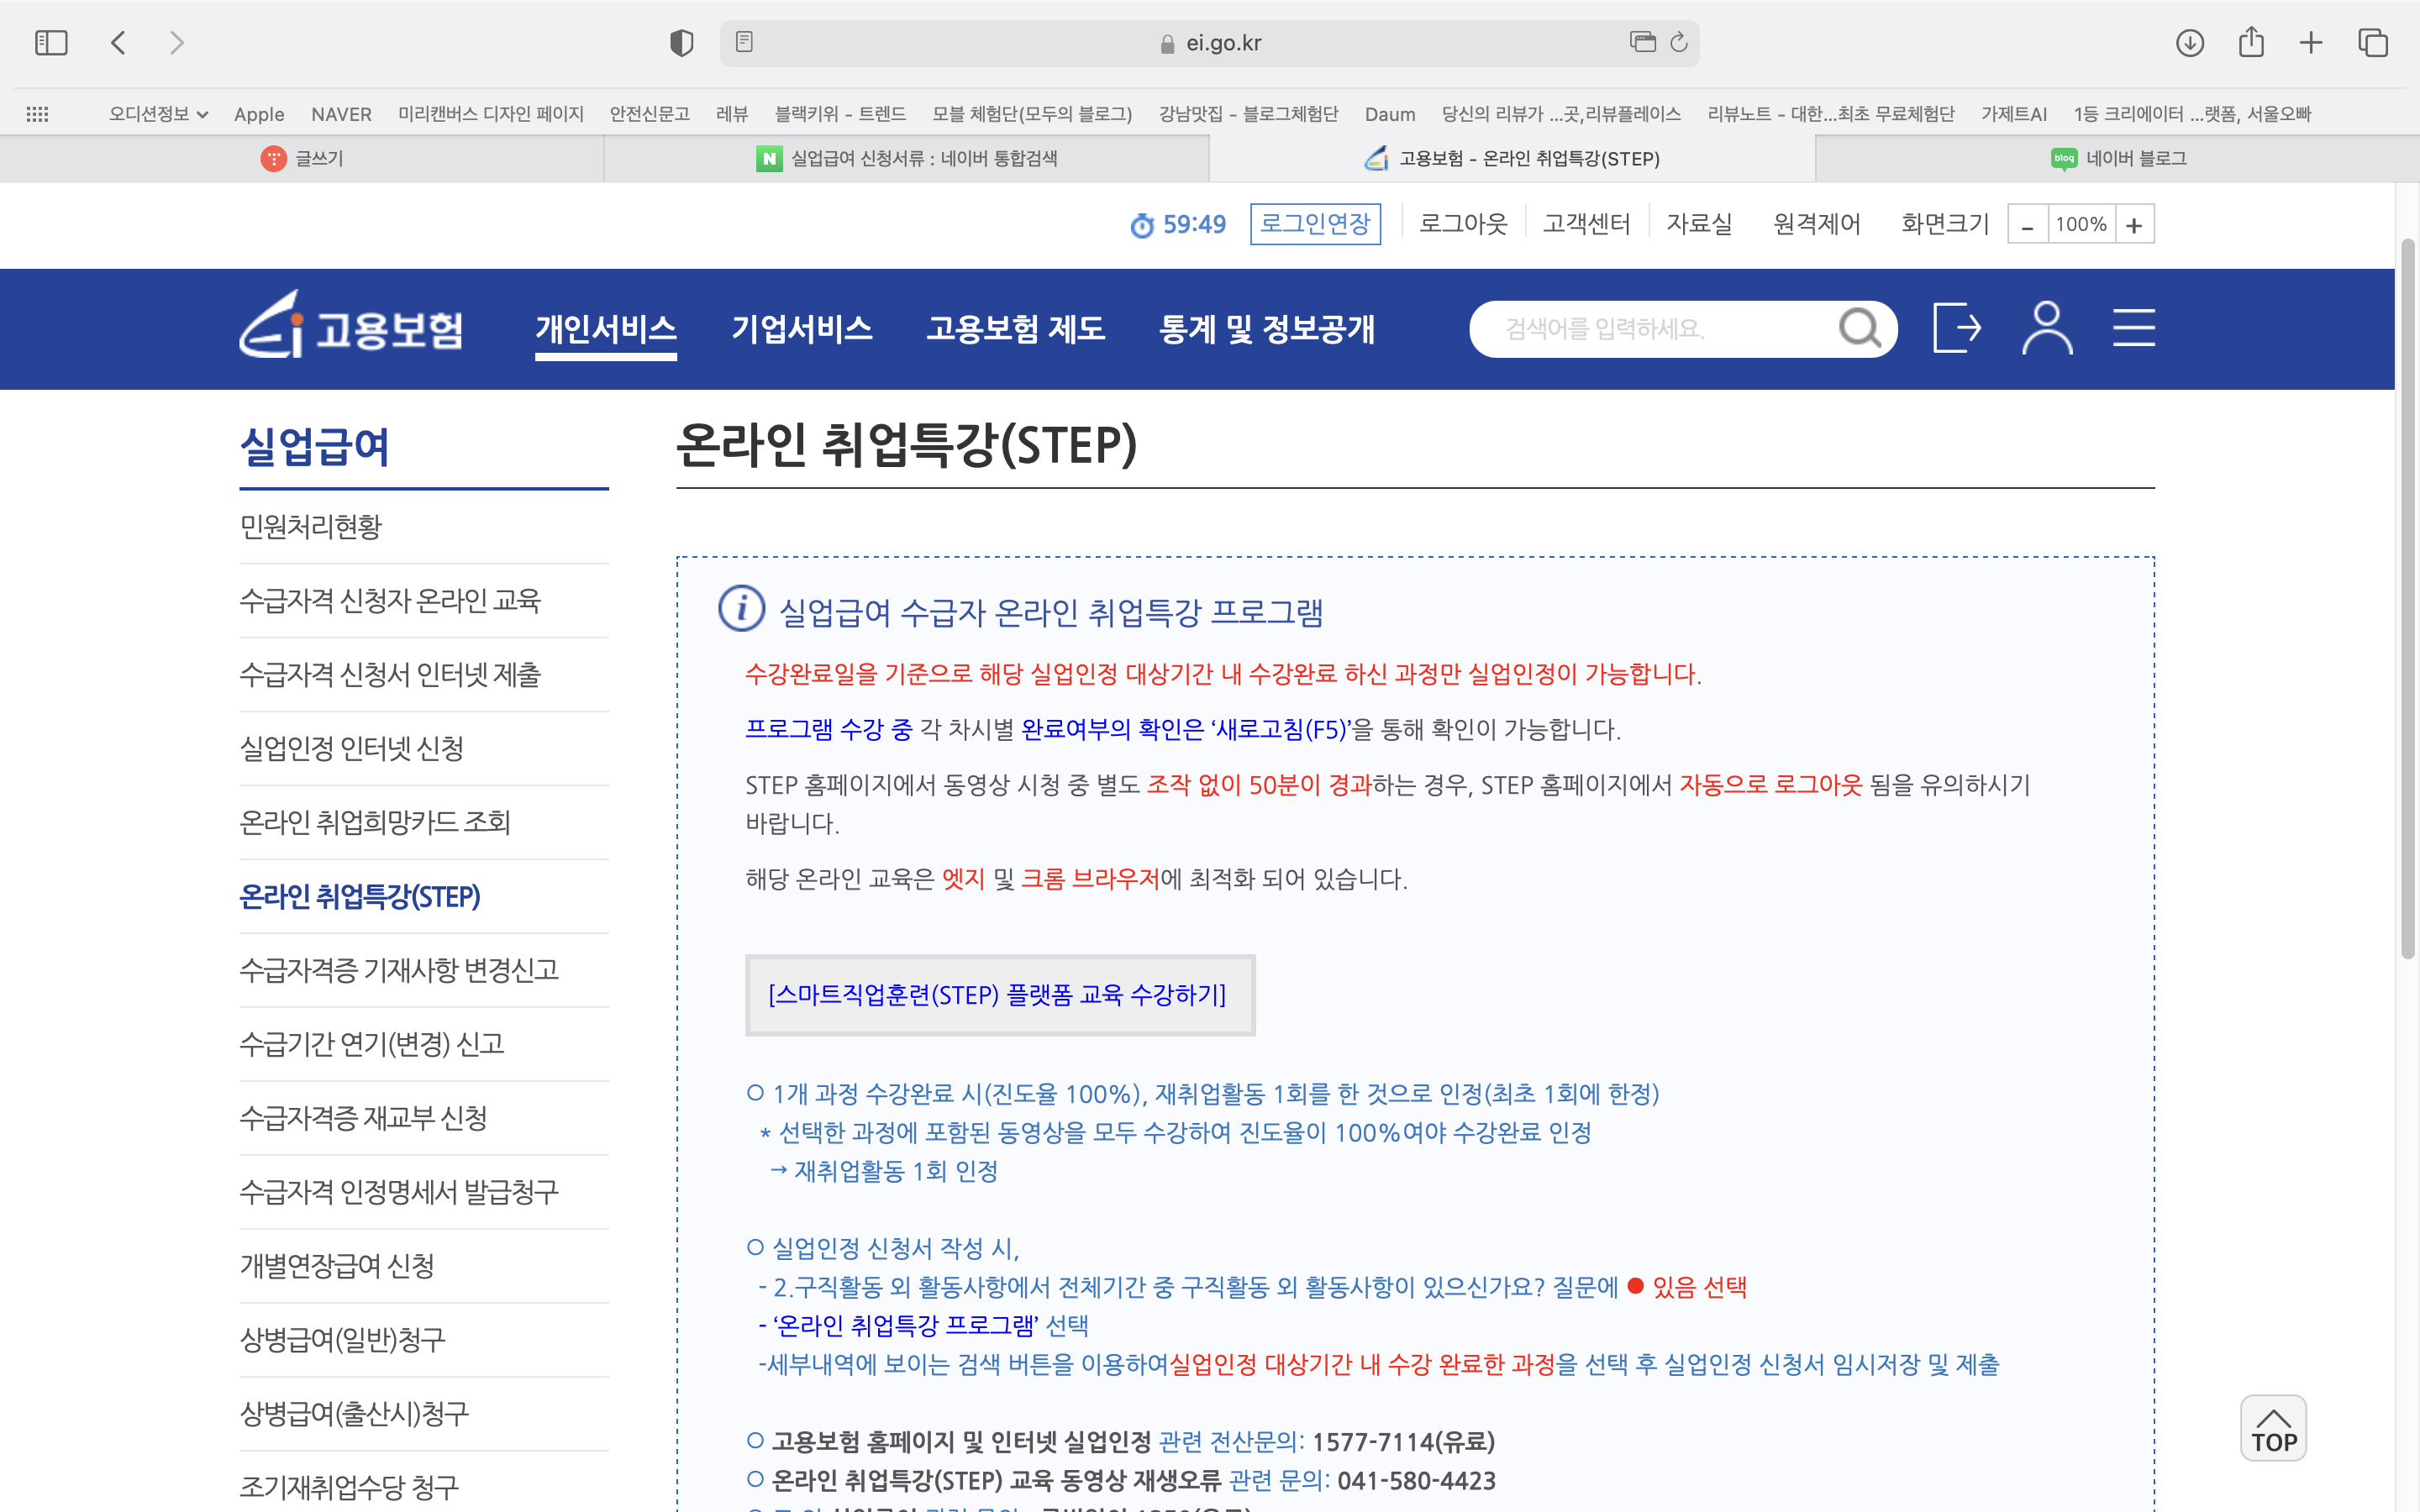This screenshot has height=1512, width=2420.
Task: Click the STEP 플랫폼 교육 수강하기 link
Action: [998, 995]
